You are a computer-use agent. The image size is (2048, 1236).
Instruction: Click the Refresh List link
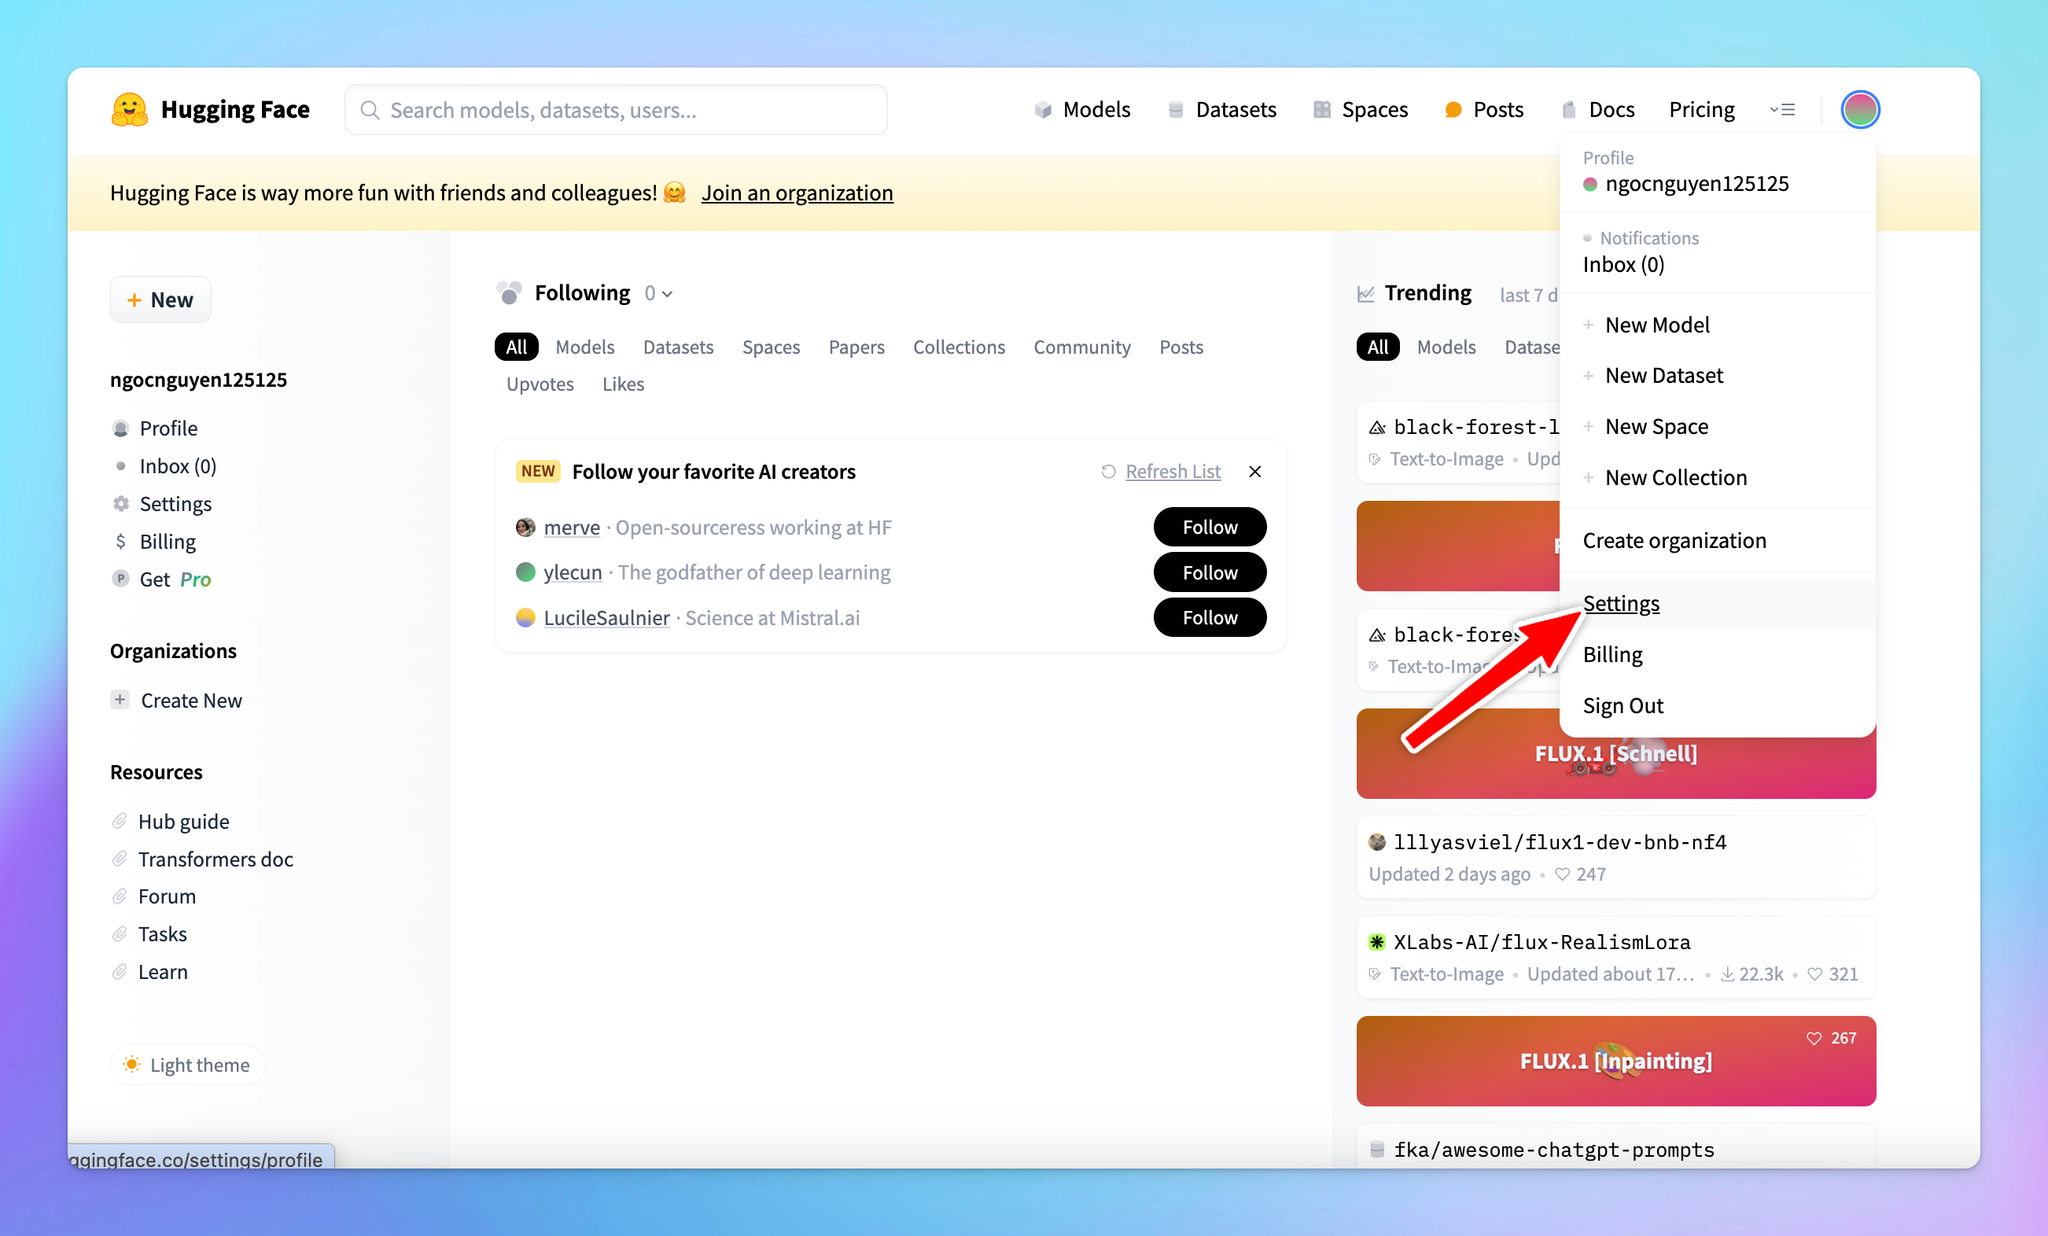pos(1173,472)
